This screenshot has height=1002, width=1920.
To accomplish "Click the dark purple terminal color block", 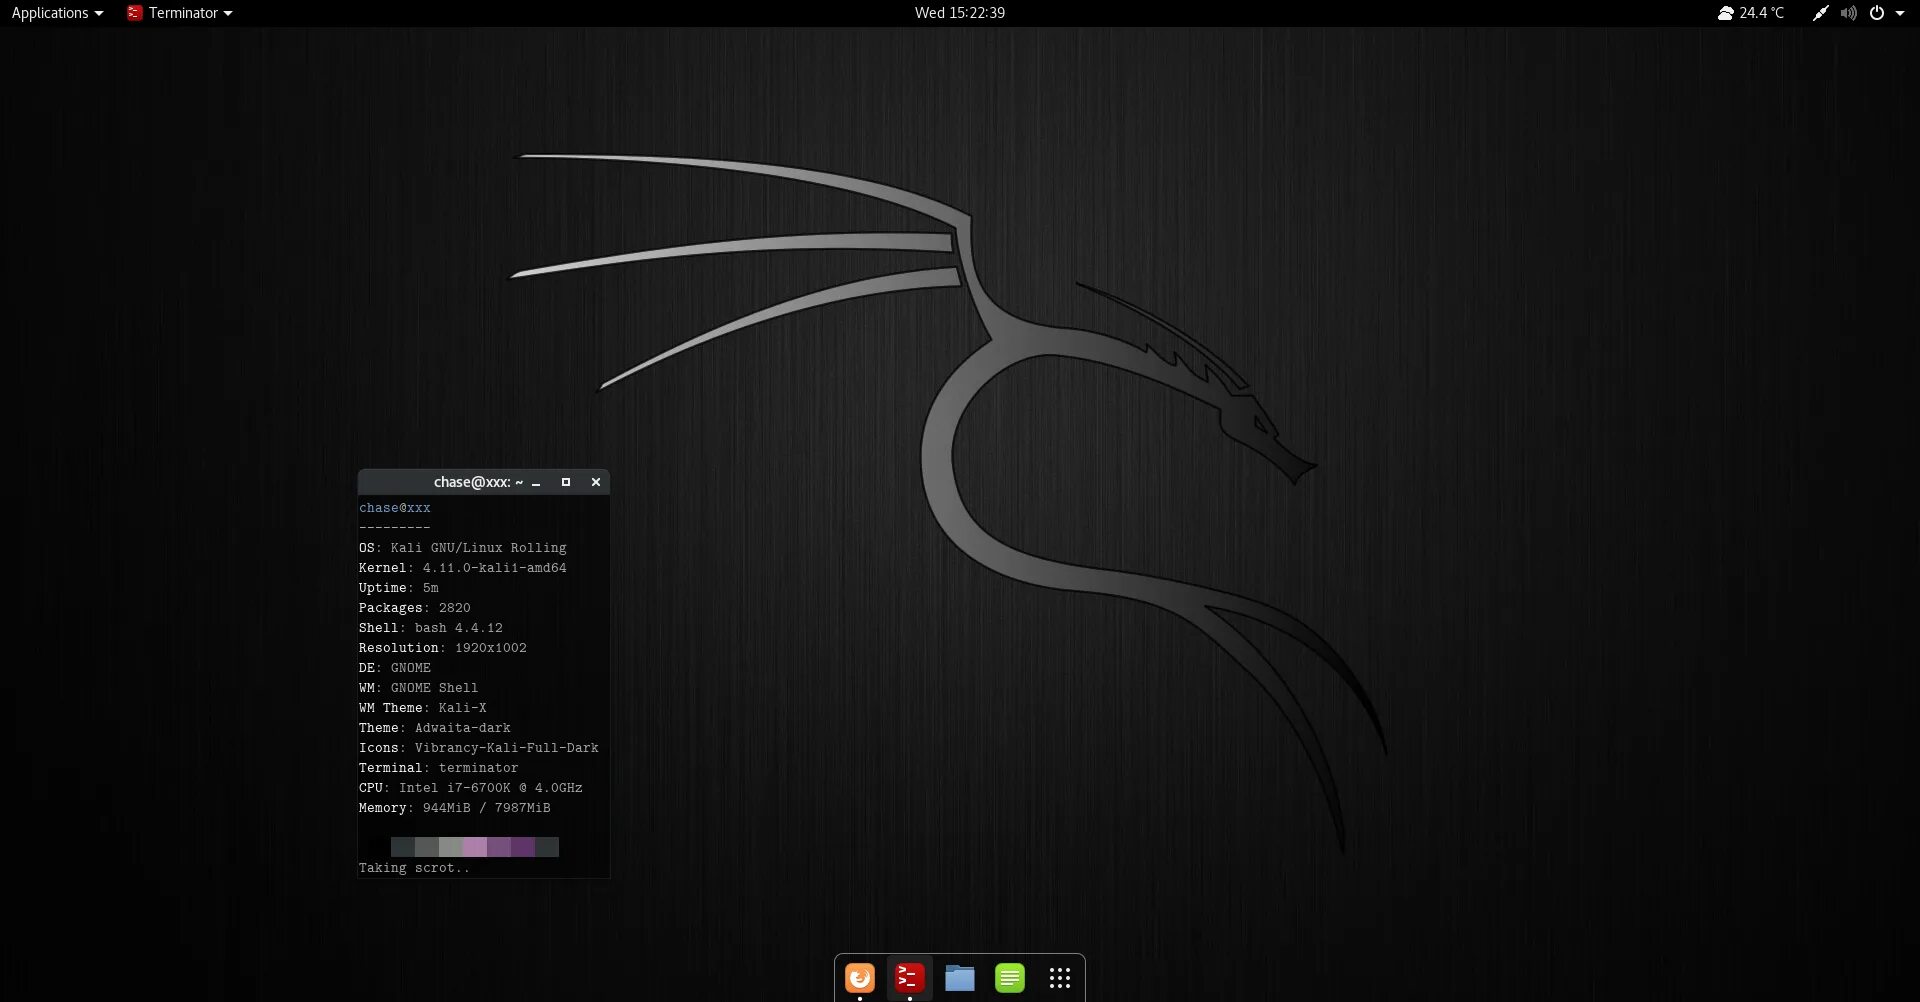I will coord(523,847).
